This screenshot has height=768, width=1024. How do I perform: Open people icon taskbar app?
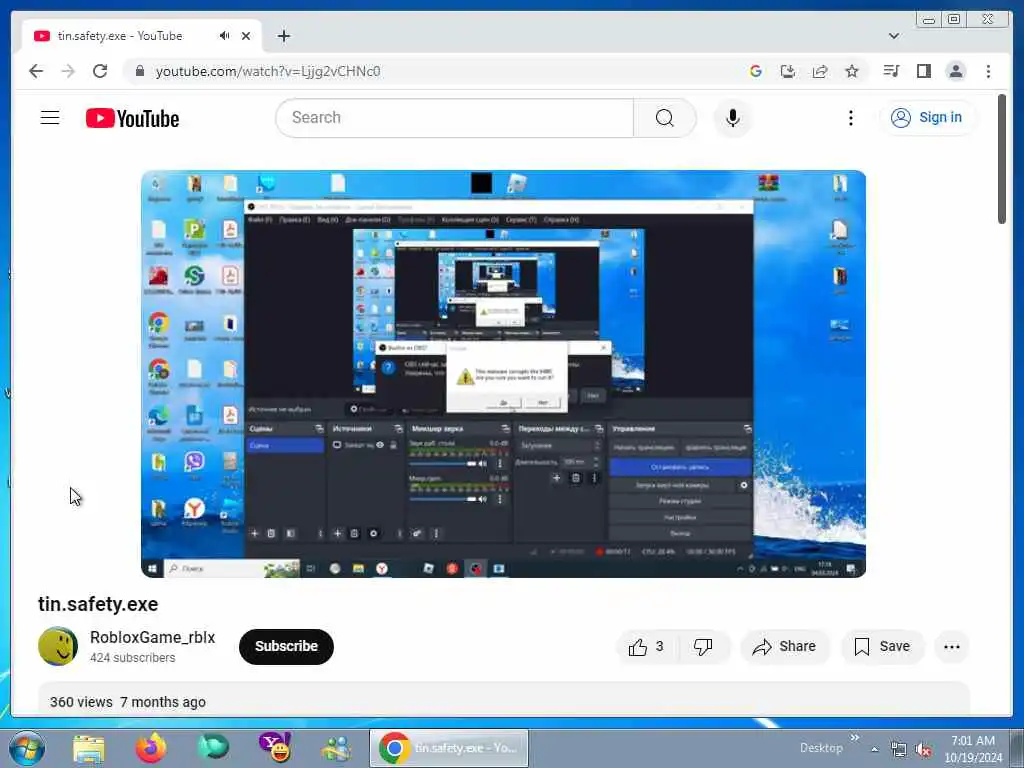point(336,748)
